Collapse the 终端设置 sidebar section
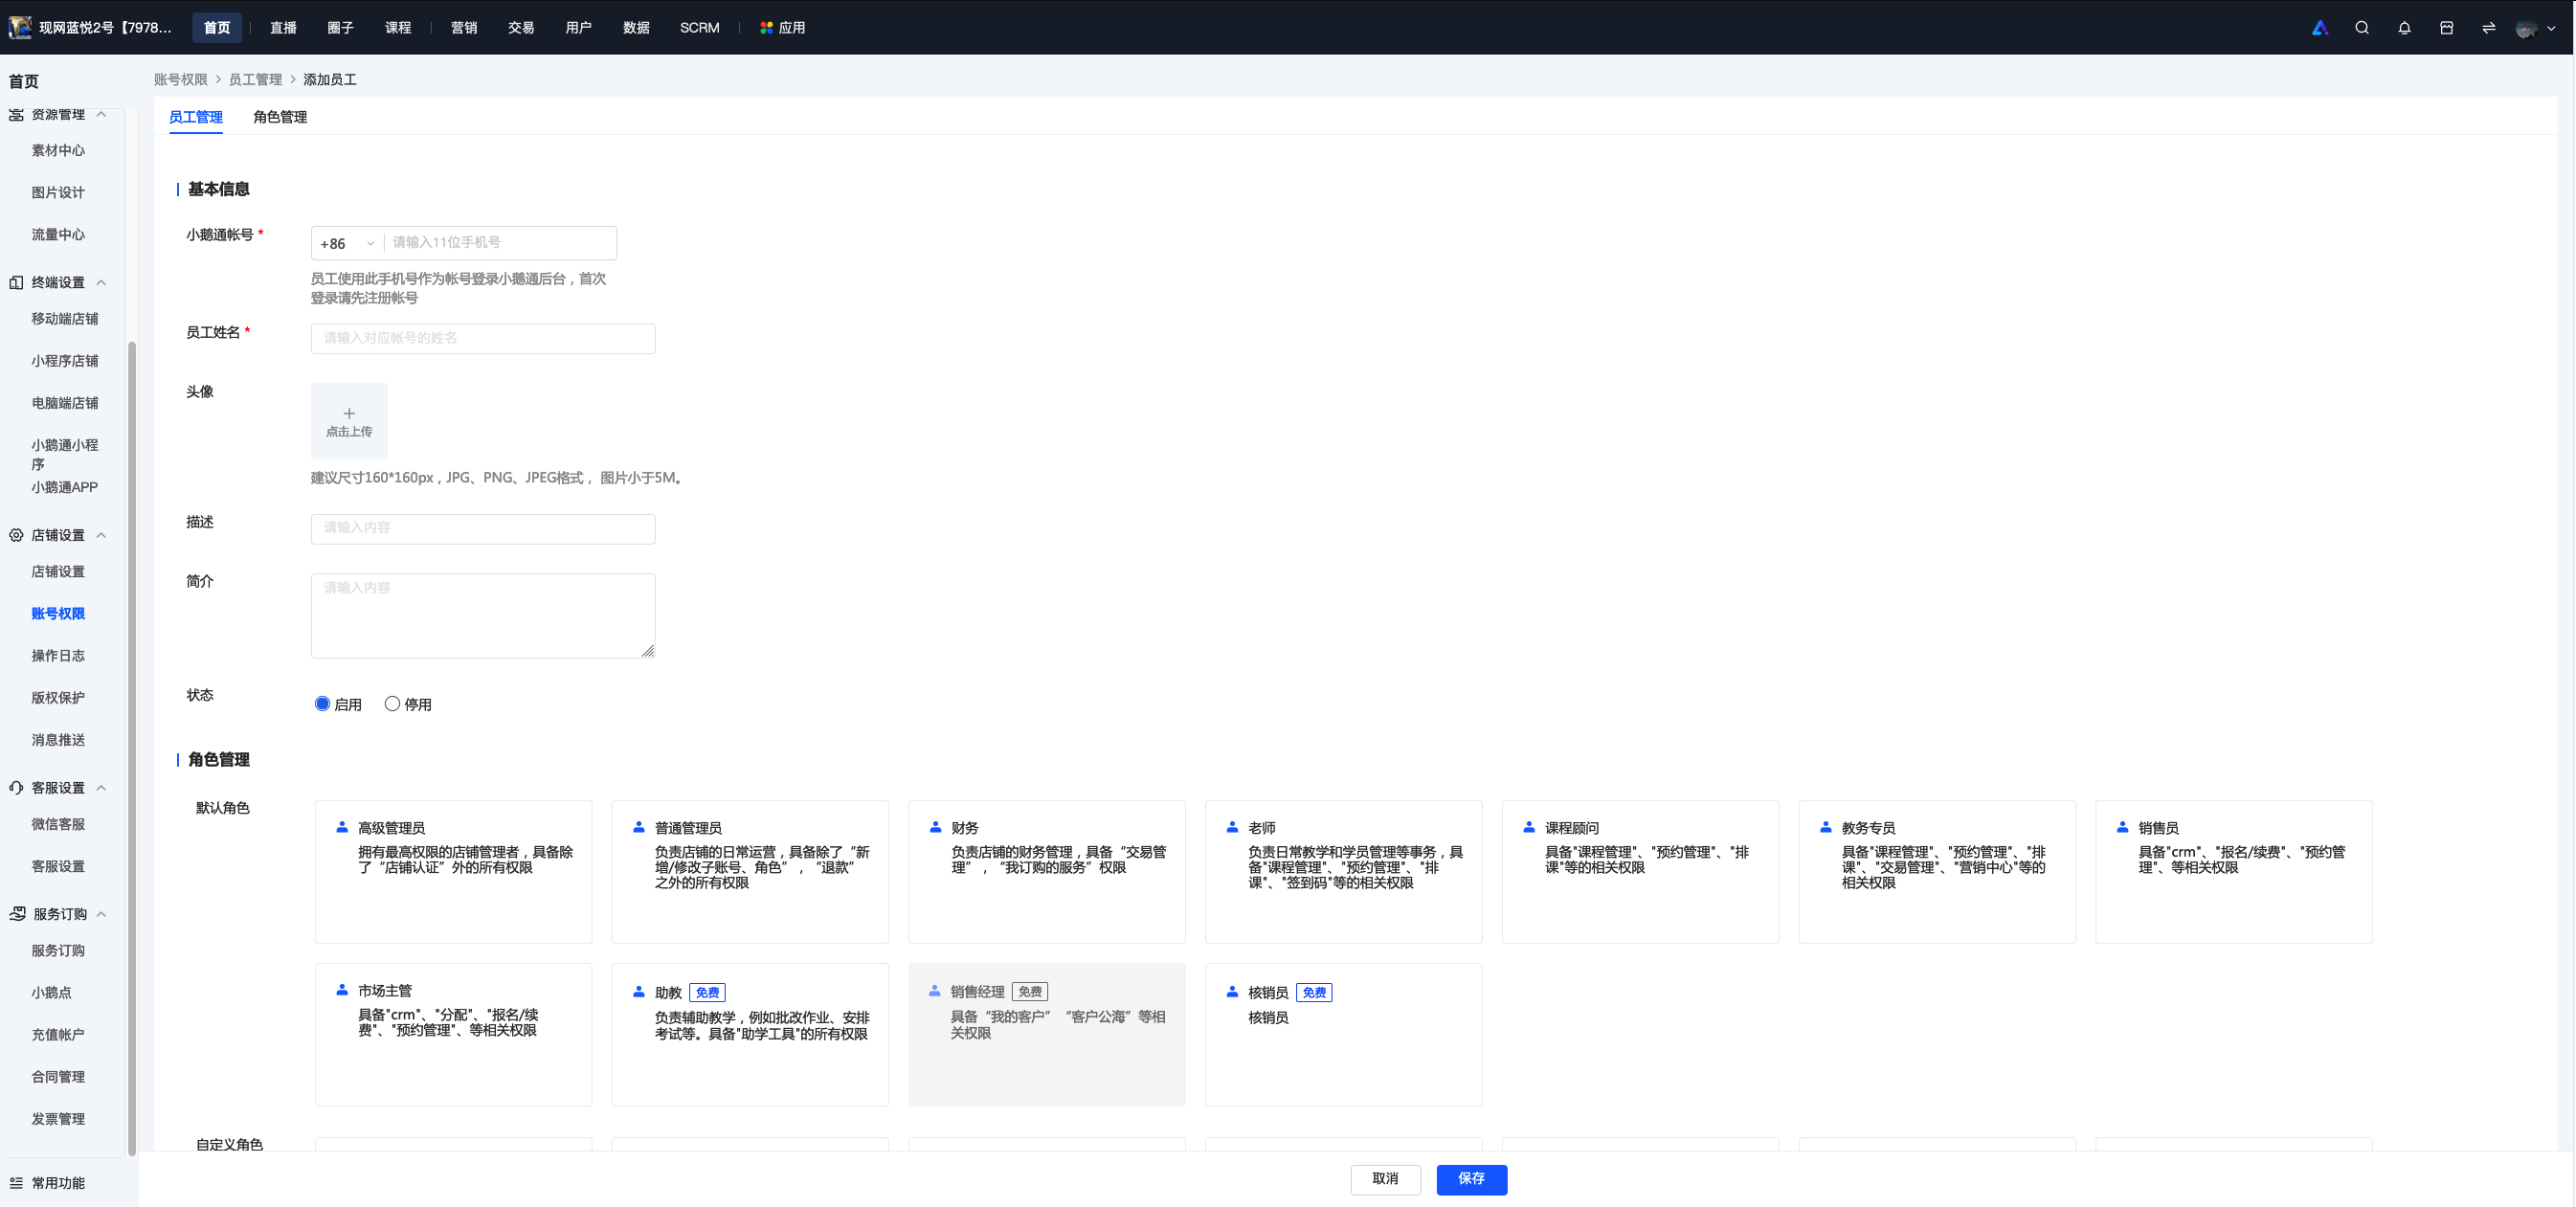This screenshot has height=1207, width=2576. (x=101, y=283)
